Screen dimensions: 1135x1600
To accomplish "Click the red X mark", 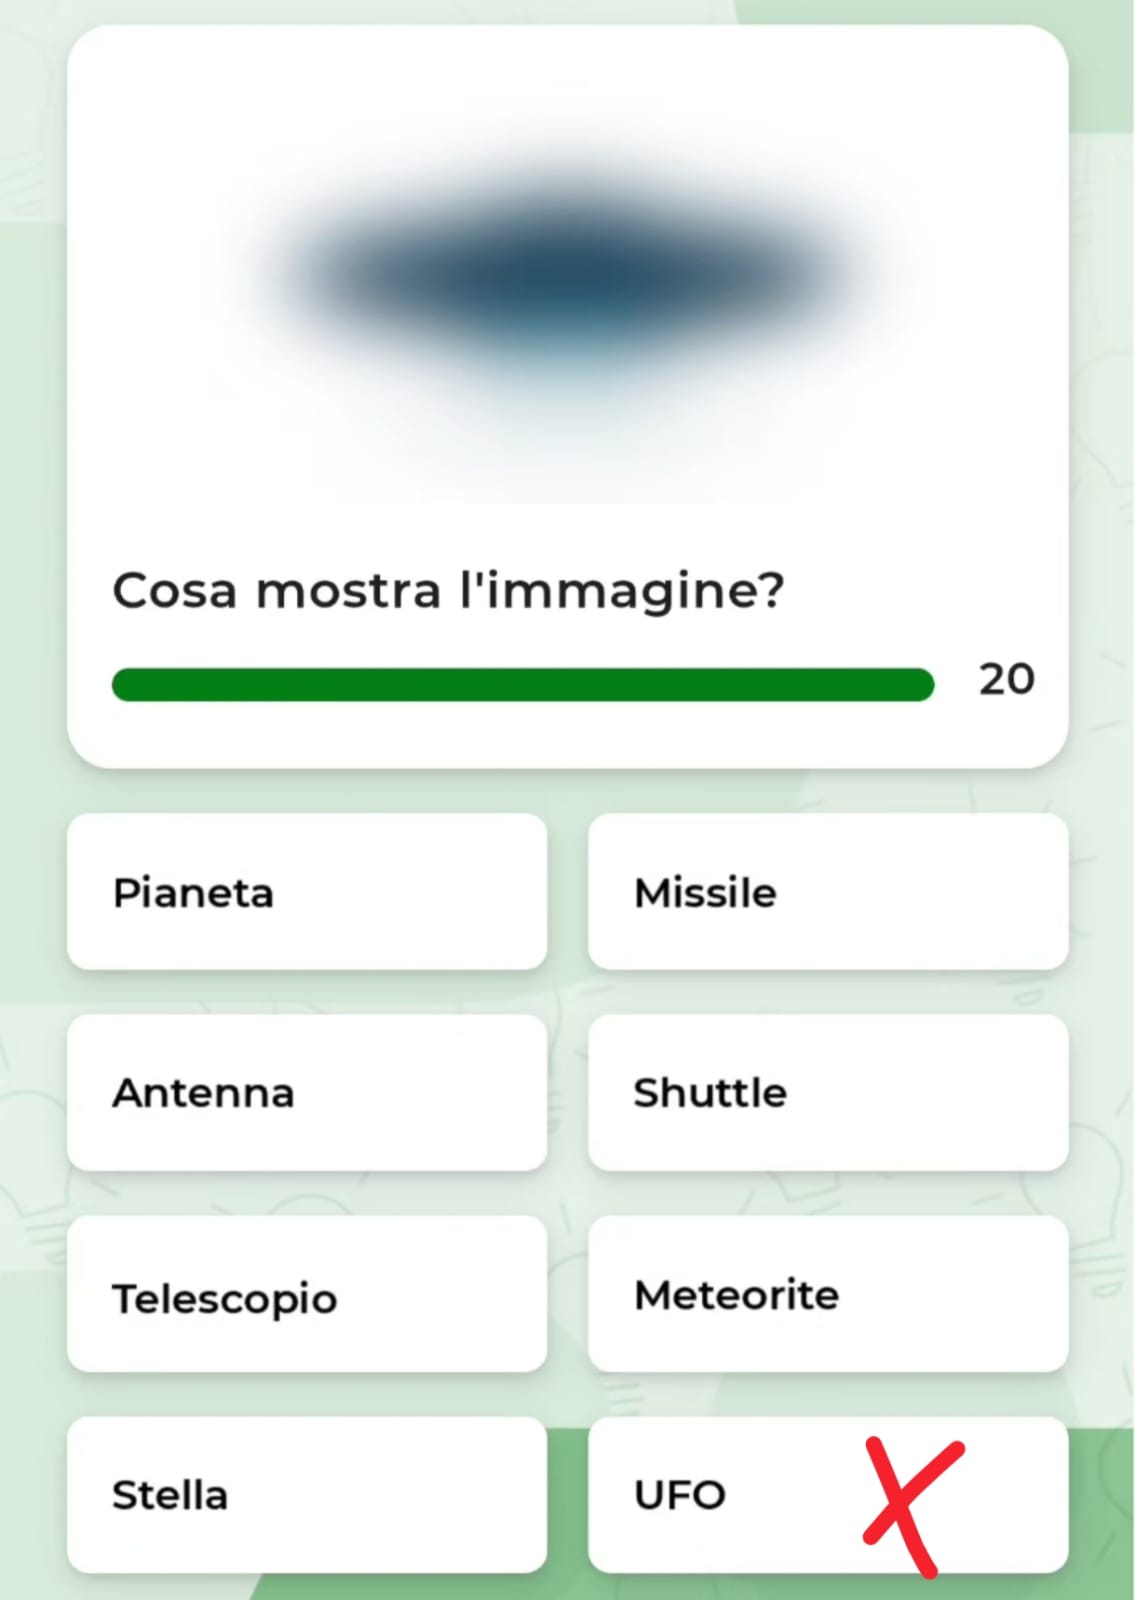I will click(x=910, y=1503).
